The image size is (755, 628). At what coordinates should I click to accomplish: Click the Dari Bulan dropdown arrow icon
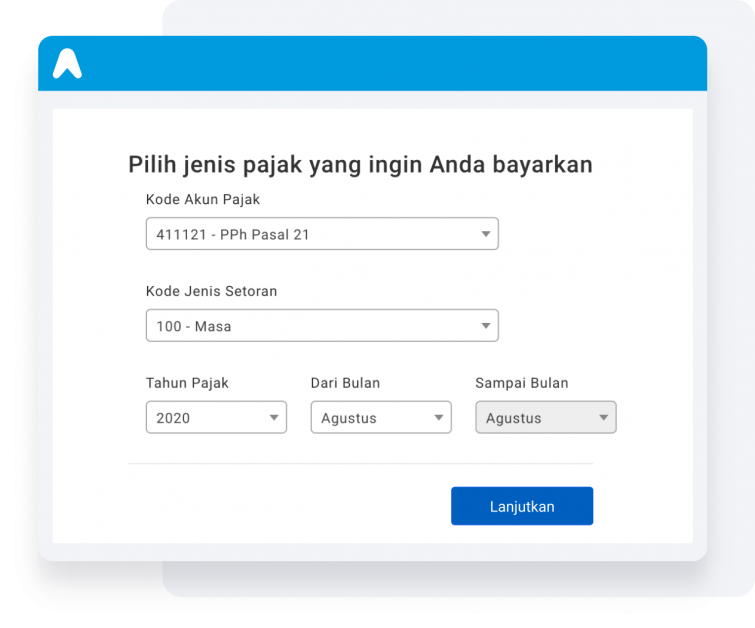[439, 418]
